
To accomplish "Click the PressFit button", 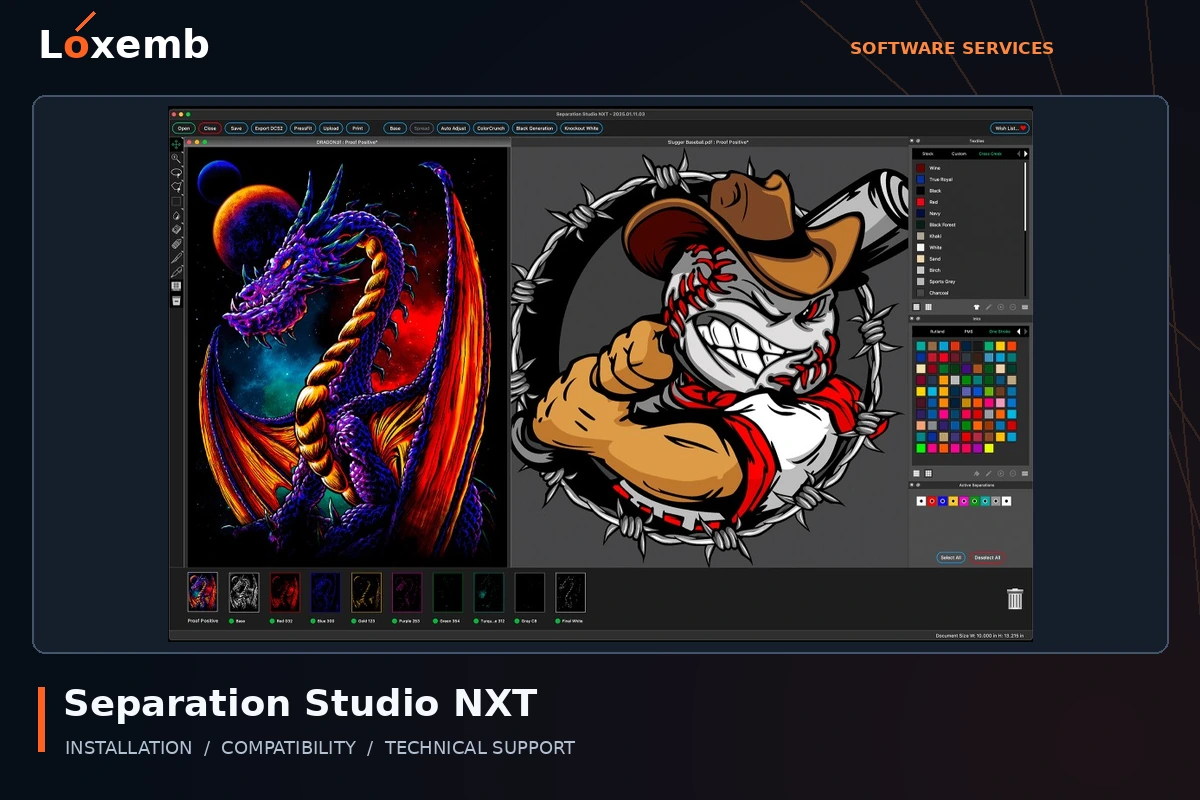I will [x=304, y=128].
